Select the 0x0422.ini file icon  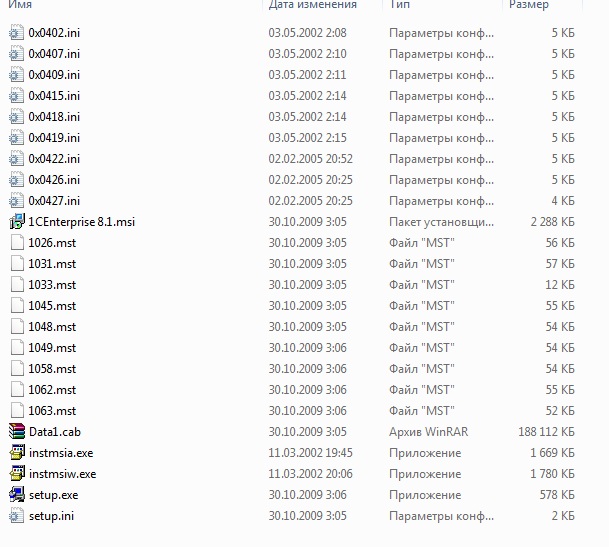click(16, 159)
